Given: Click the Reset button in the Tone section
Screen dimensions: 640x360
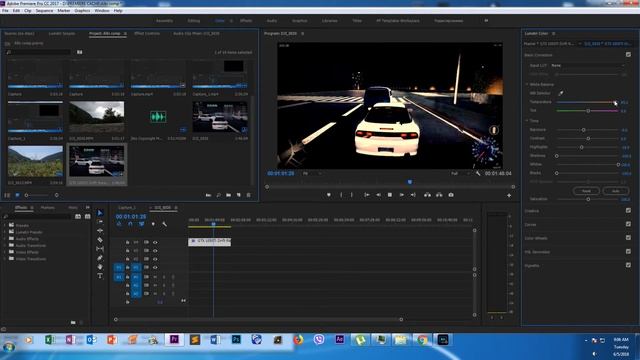Looking at the screenshot, I should click(x=586, y=191).
